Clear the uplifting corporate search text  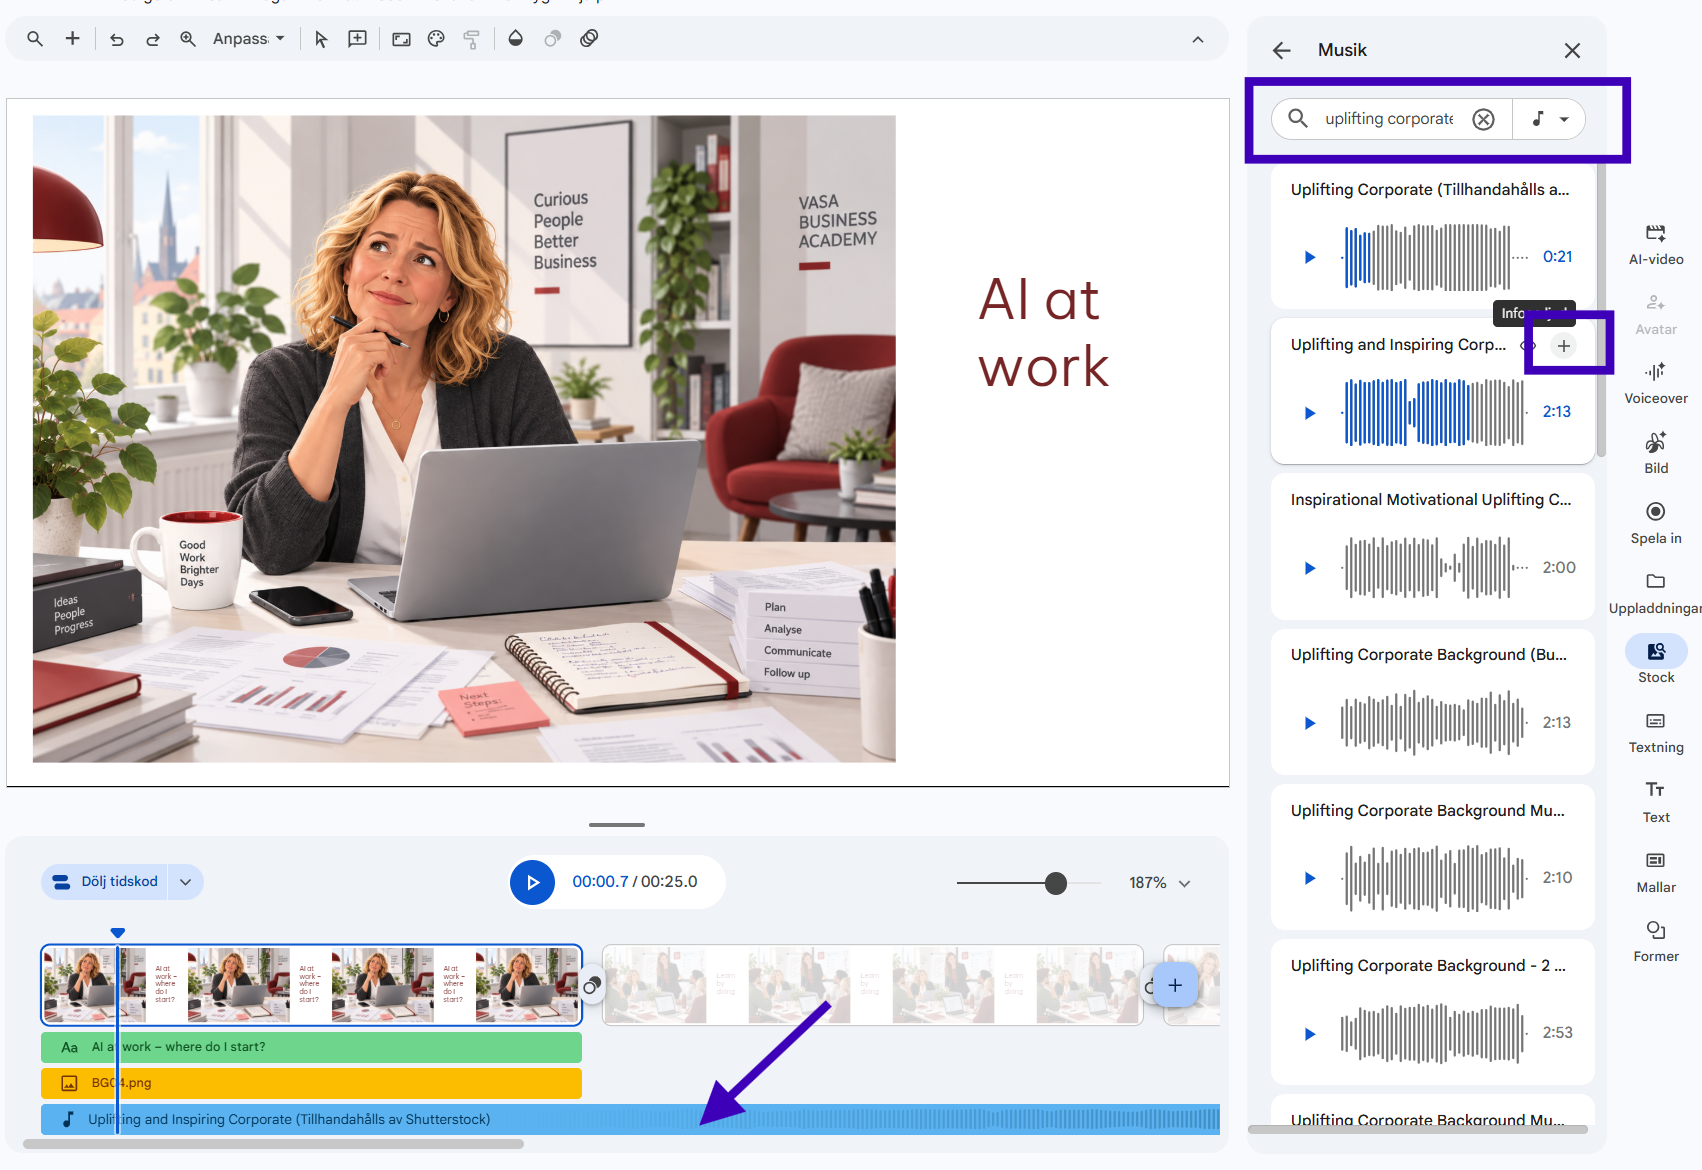[1484, 119]
